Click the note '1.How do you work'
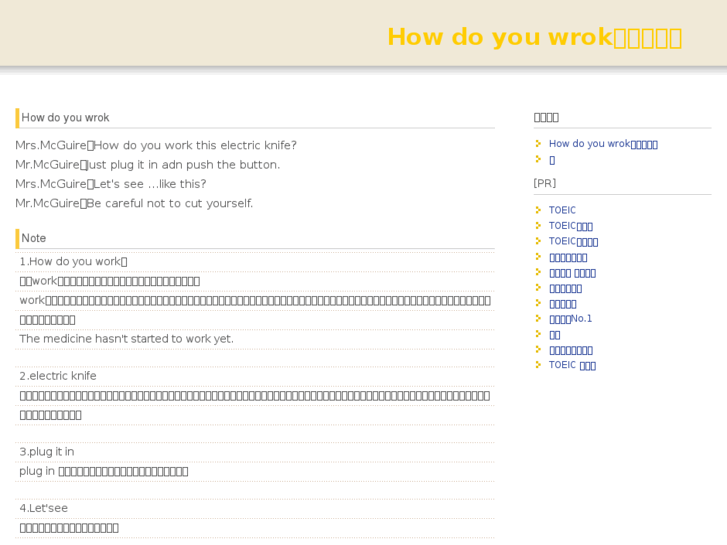Image resolution: width=727 pixels, height=545 pixels. coord(73,262)
